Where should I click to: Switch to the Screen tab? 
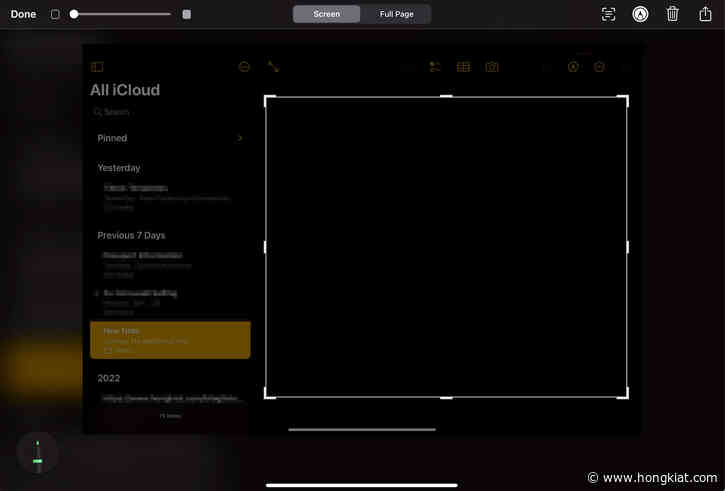click(x=326, y=14)
